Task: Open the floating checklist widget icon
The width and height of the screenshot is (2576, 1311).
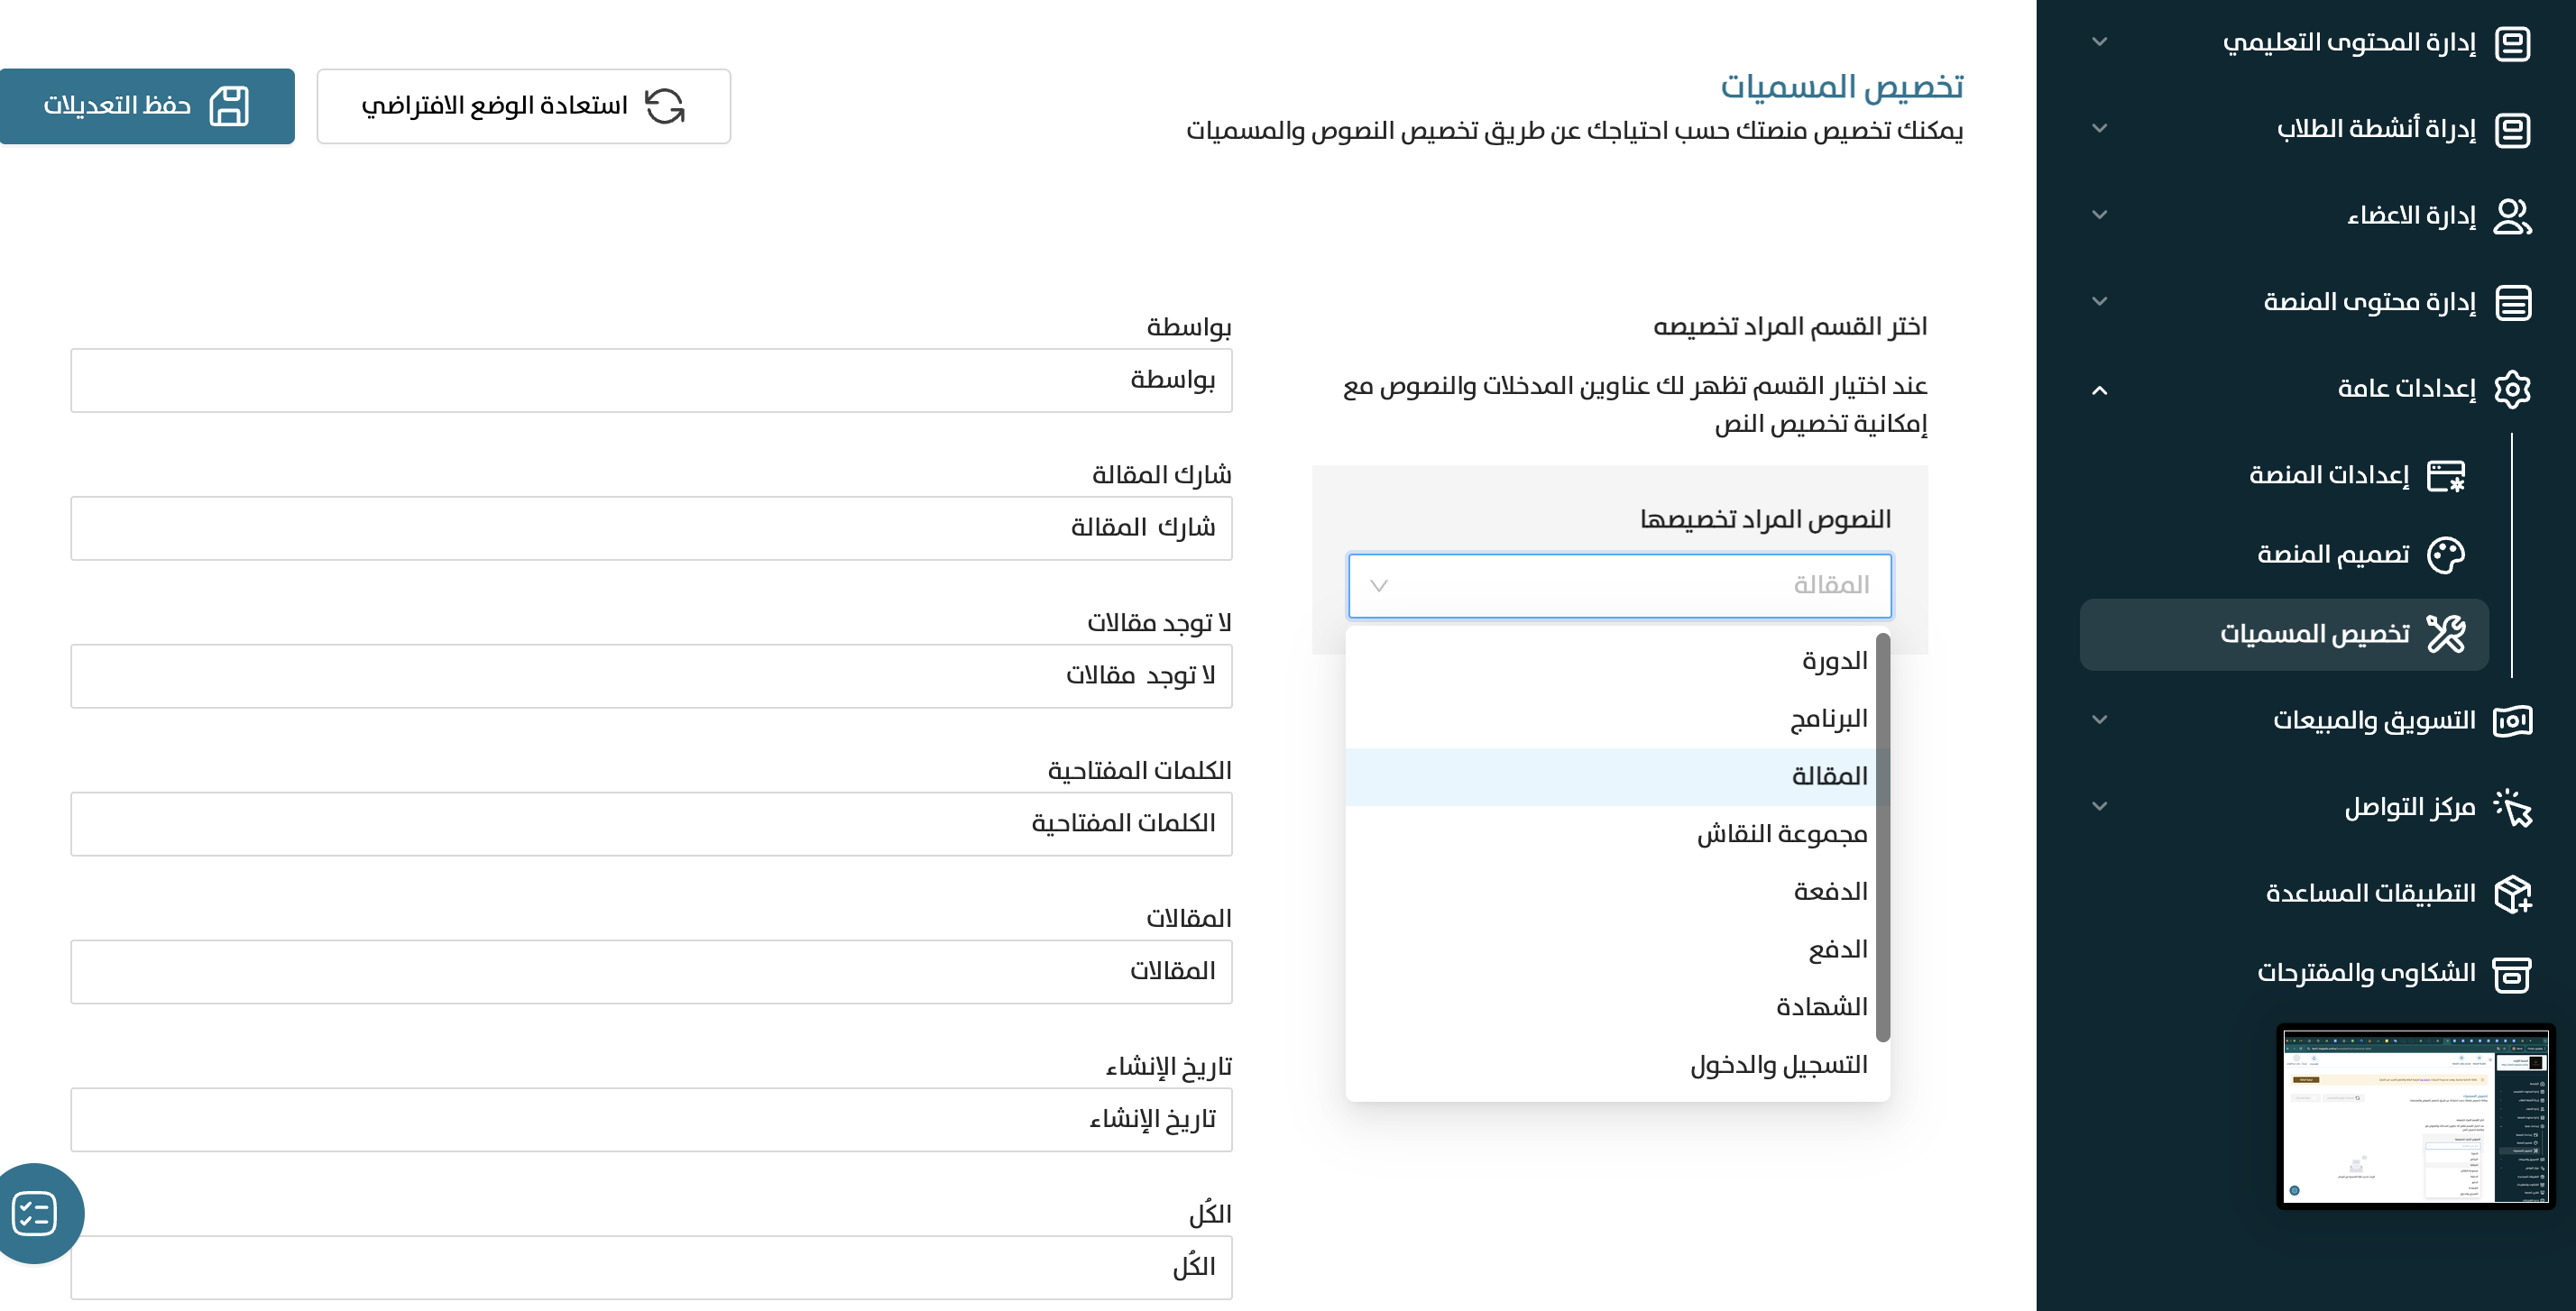Action: click(x=35, y=1214)
